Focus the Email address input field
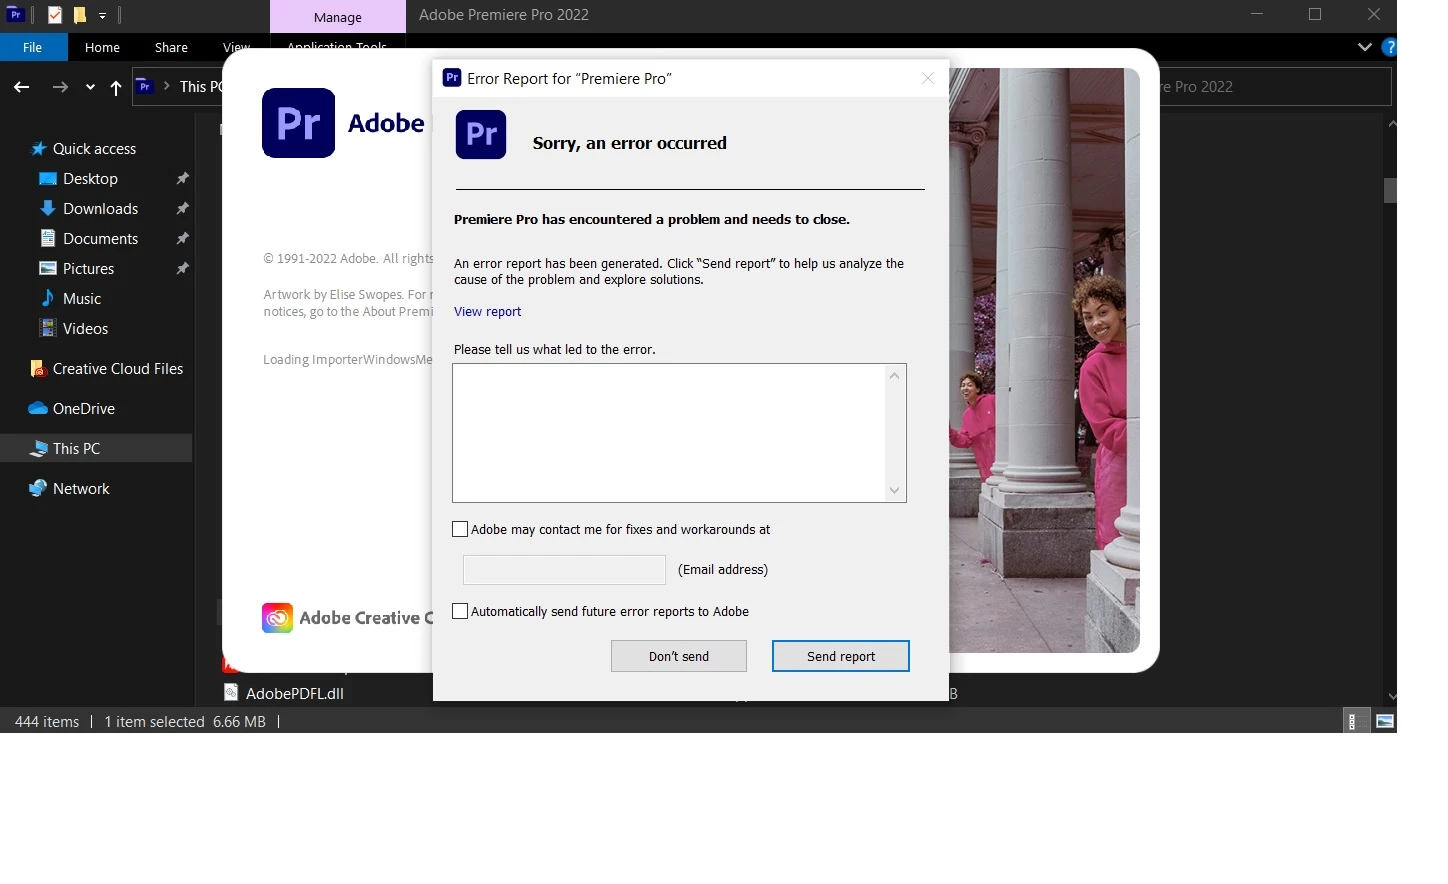 (564, 569)
